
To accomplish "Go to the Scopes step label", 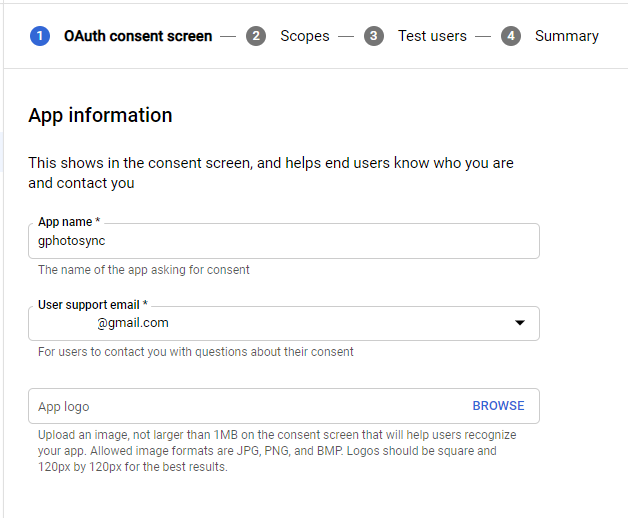I will click(304, 36).
